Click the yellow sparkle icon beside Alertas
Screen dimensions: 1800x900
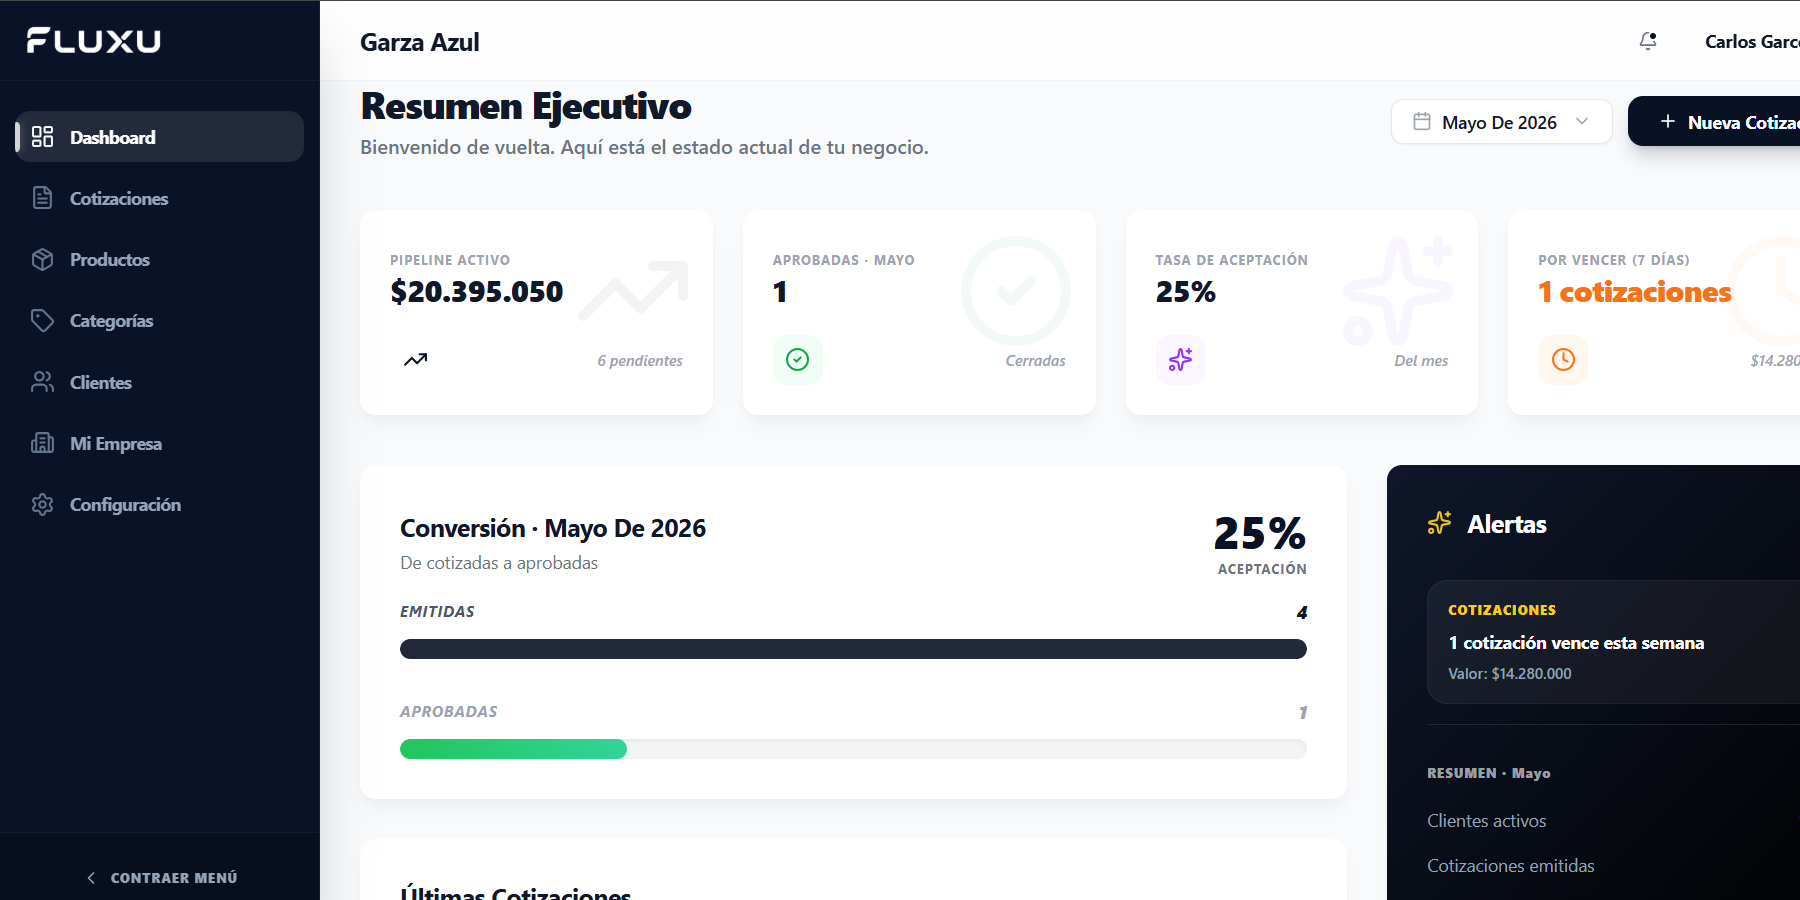[1440, 523]
